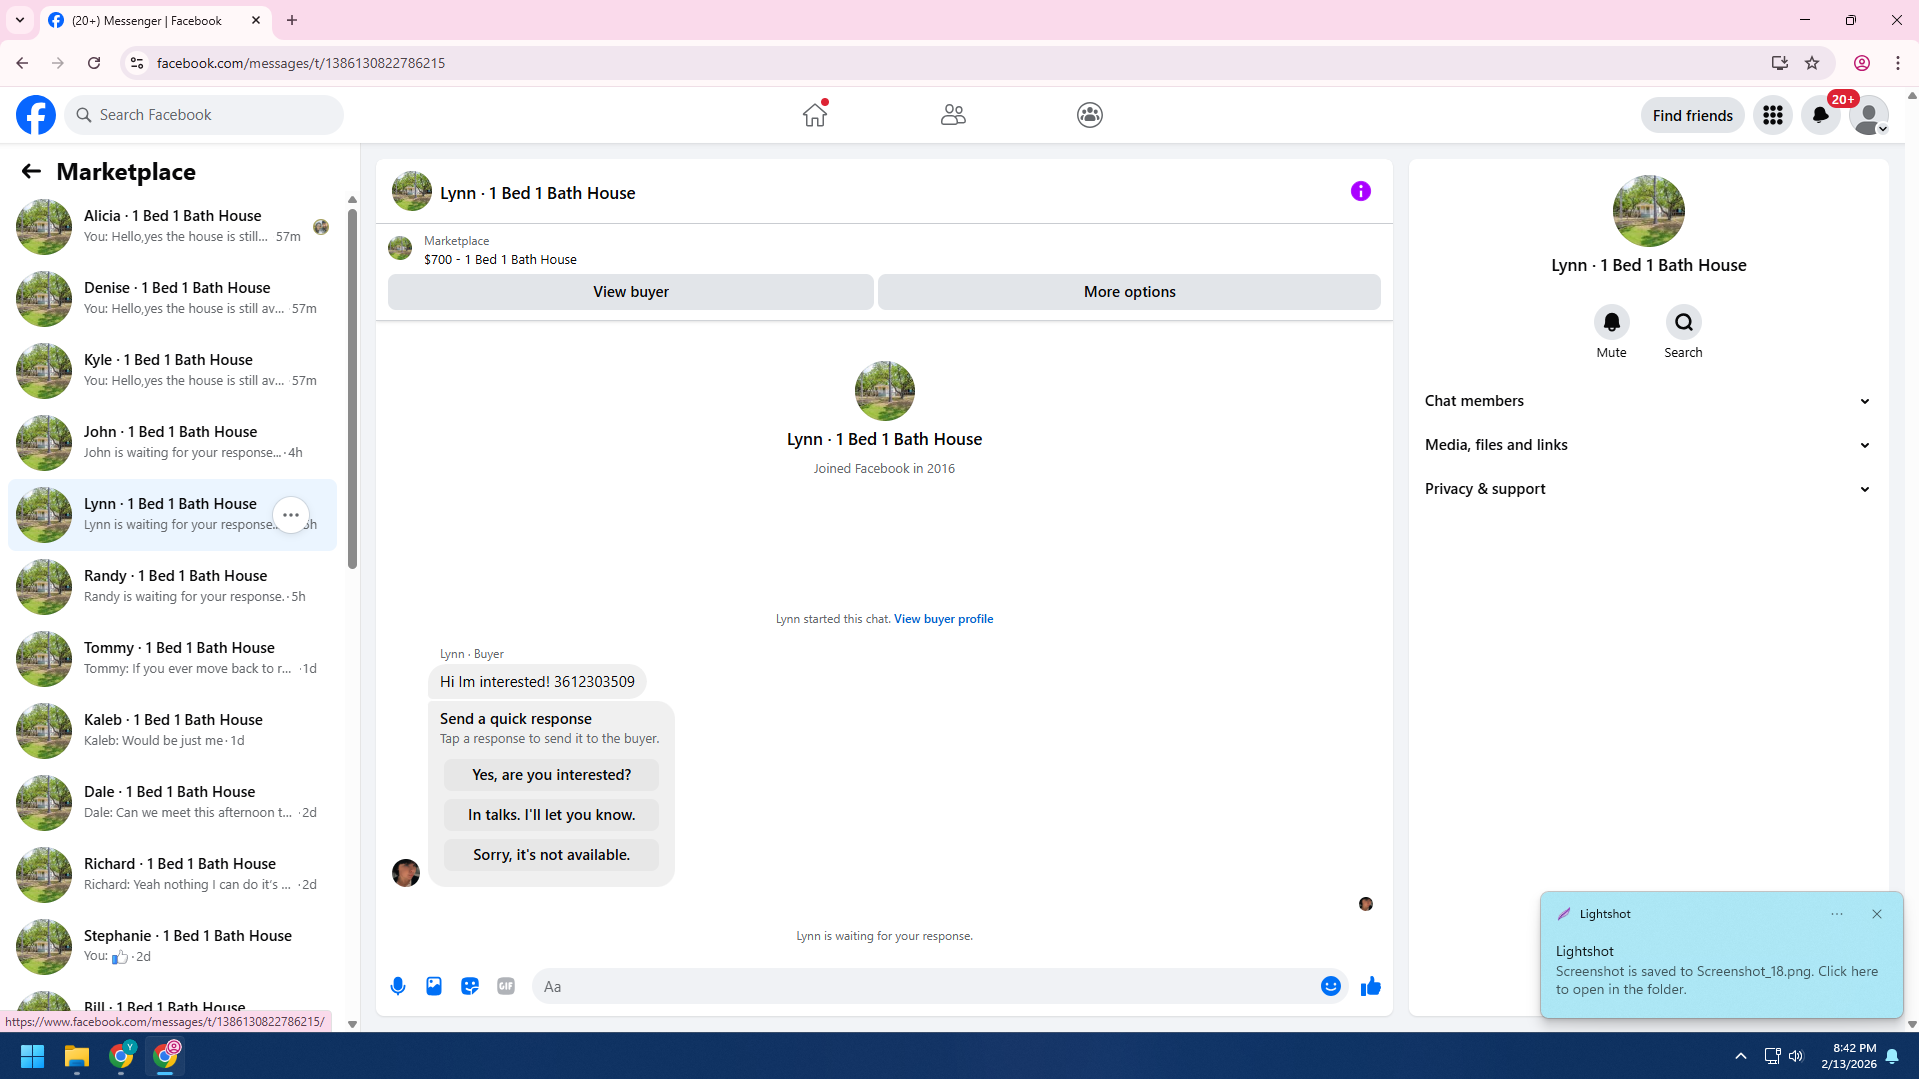This screenshot has height=1079, width=1919.
Task: Click More options button
Action: point(1129,292)
